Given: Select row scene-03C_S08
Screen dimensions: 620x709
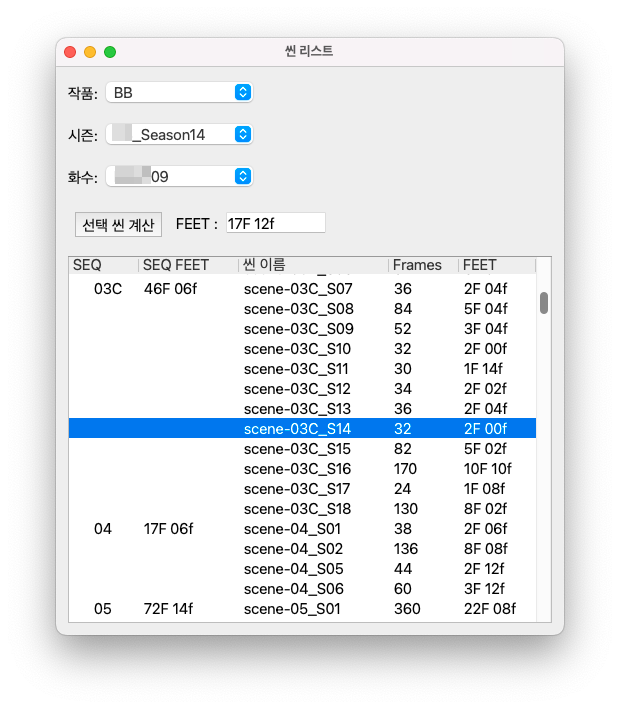Looking at the screenshot, I should 302,309.
